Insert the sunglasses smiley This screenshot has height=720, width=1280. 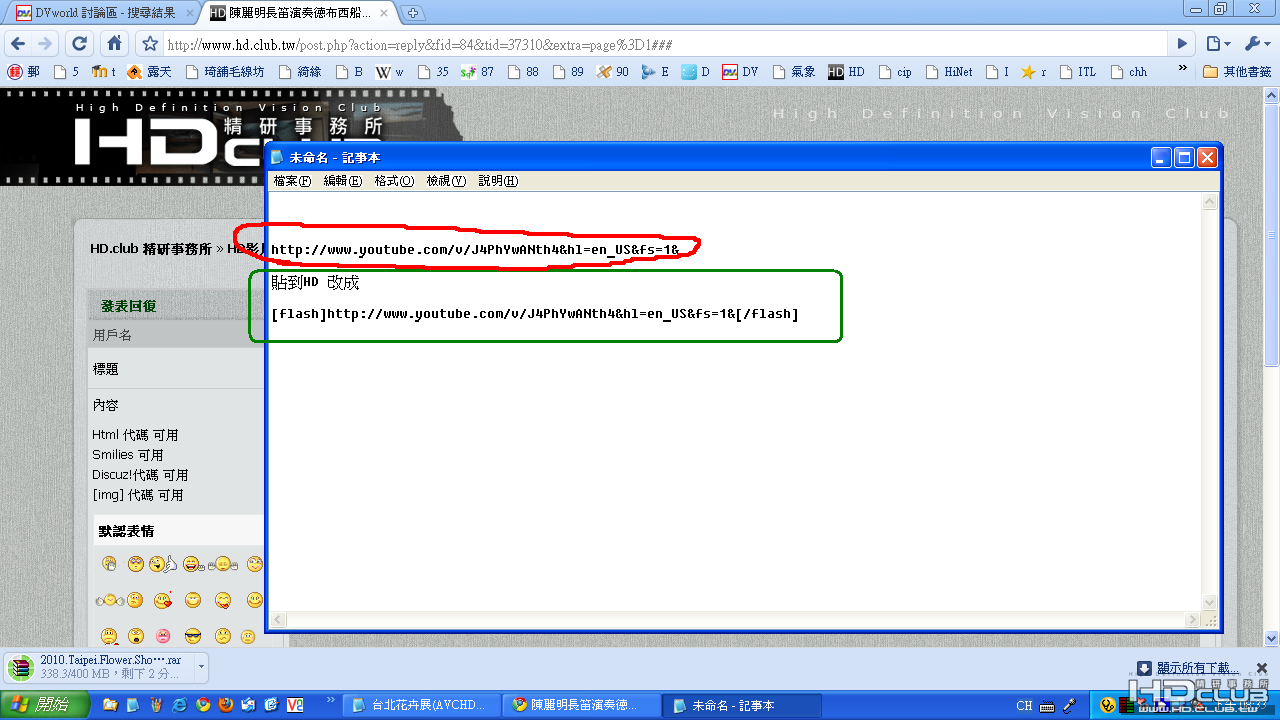[193, 636]
